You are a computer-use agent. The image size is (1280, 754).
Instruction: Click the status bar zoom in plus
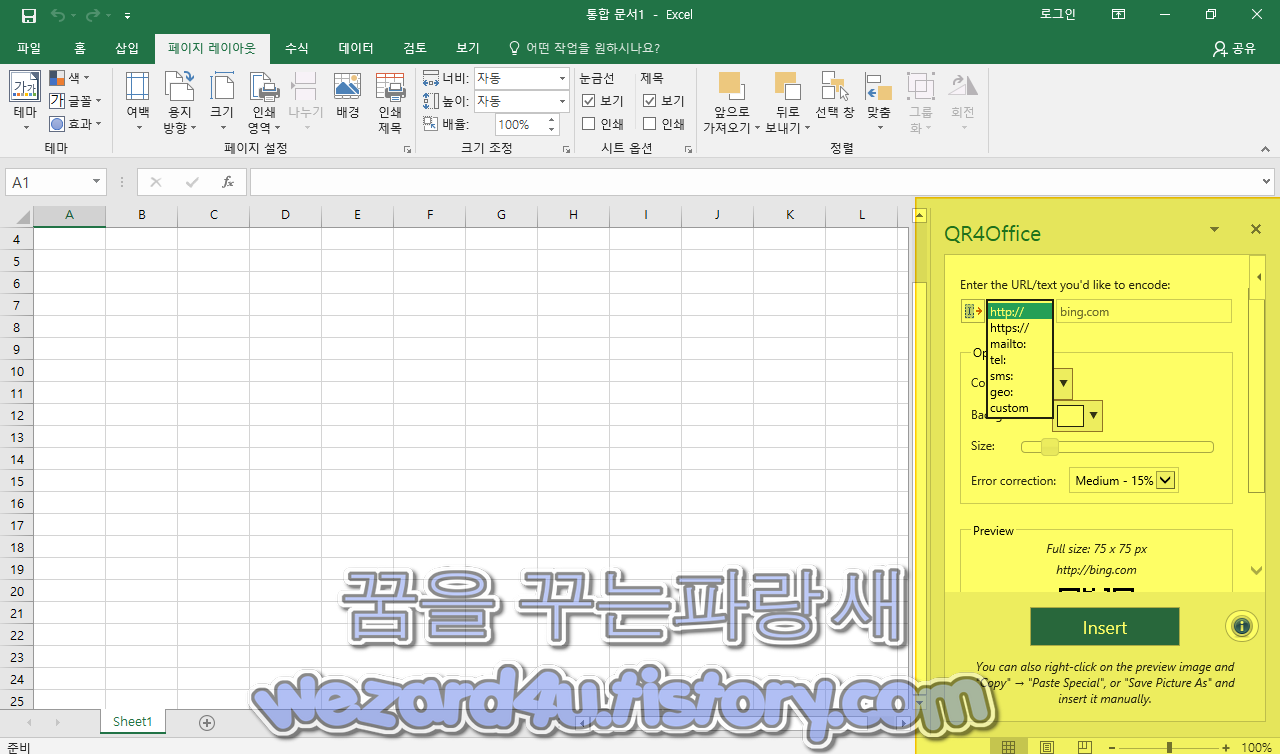tap(1226, 747)
